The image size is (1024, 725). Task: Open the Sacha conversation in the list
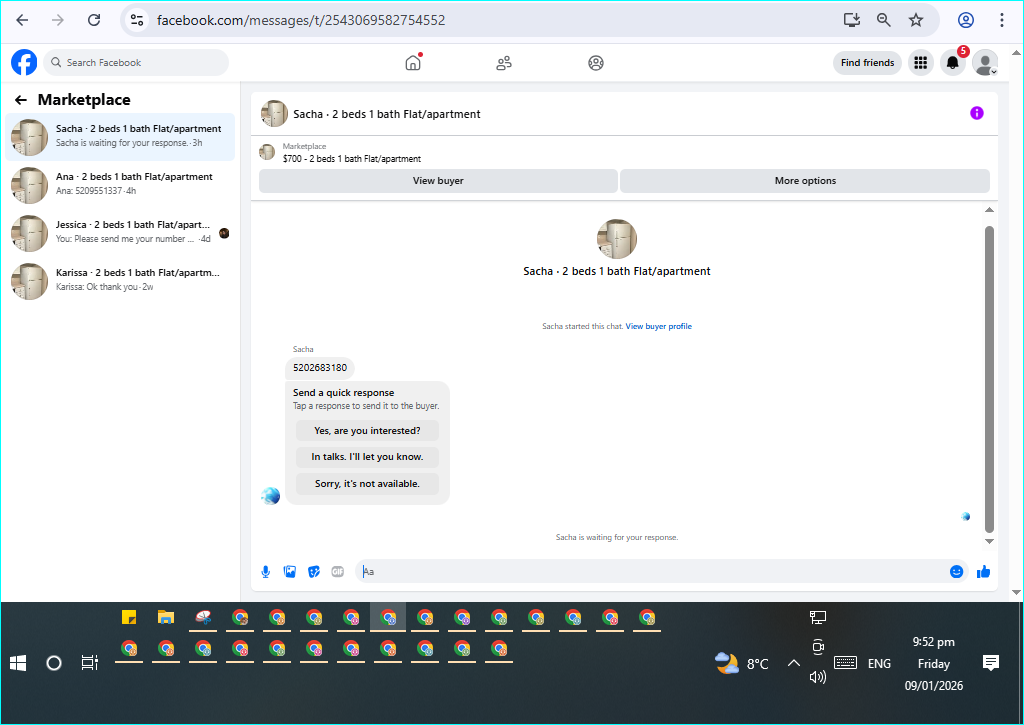pos(120,137)
